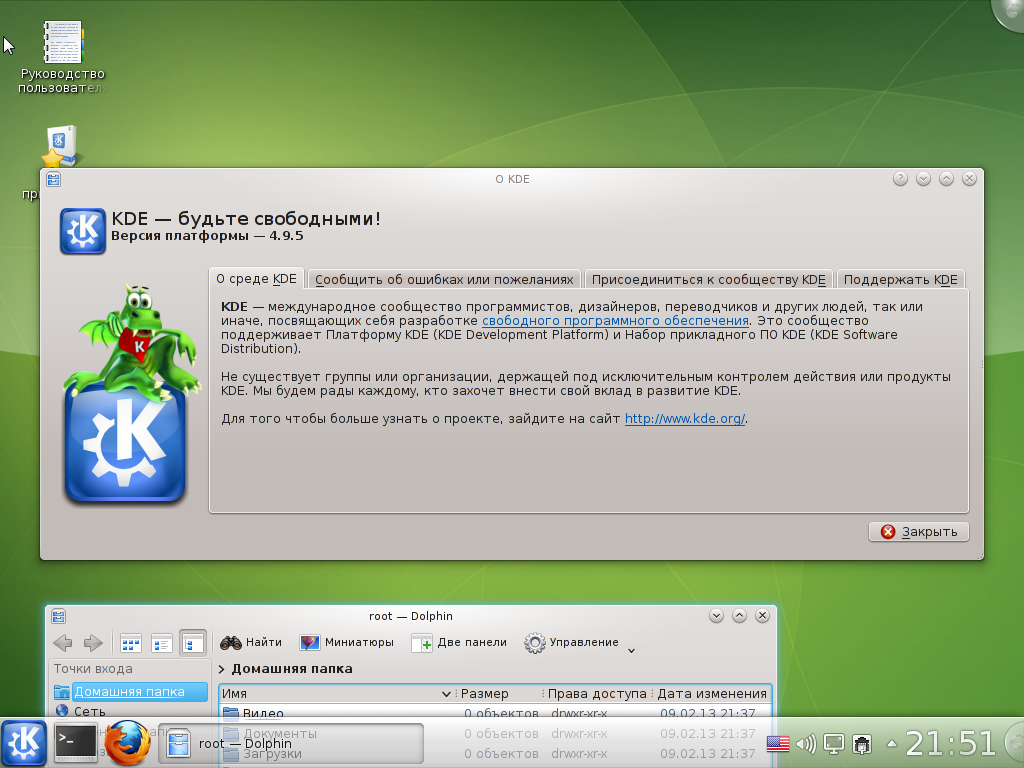The width and height of the screenshot is (1024, 768).
Task: Open the volume control in system tray
Action: point(807,744)
